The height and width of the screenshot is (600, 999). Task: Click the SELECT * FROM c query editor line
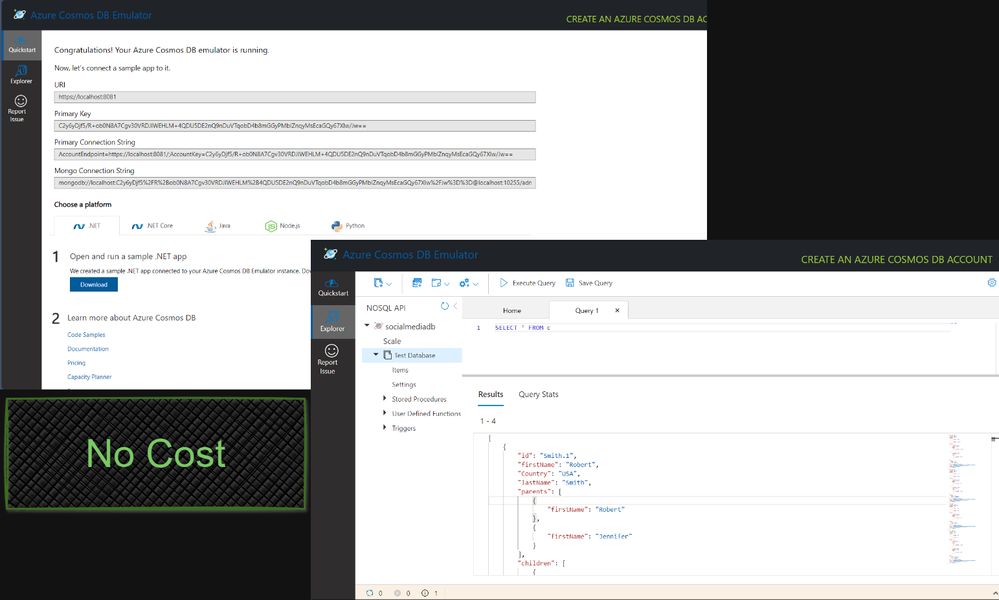pyautogui.click(x=522, y=327)
